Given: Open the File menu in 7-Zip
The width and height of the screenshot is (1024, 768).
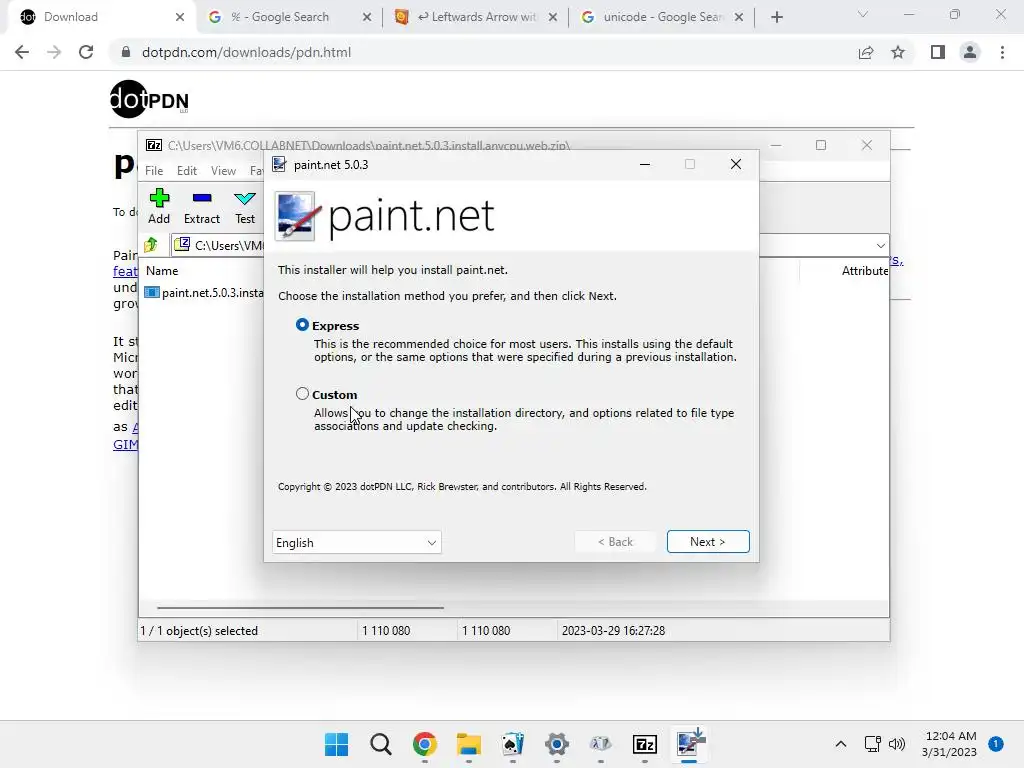Looking at the screenshot, I should tap(154, 170).
